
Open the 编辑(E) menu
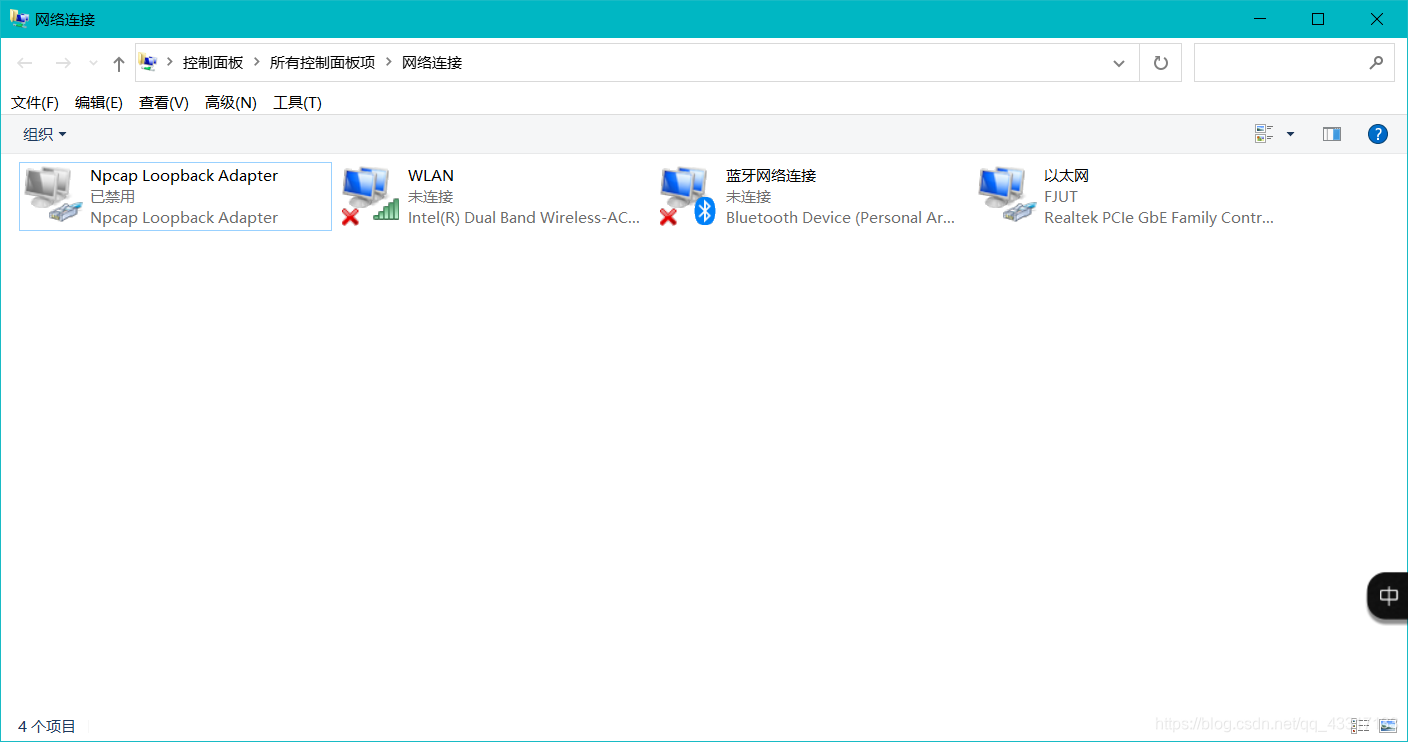pos(99,103)
